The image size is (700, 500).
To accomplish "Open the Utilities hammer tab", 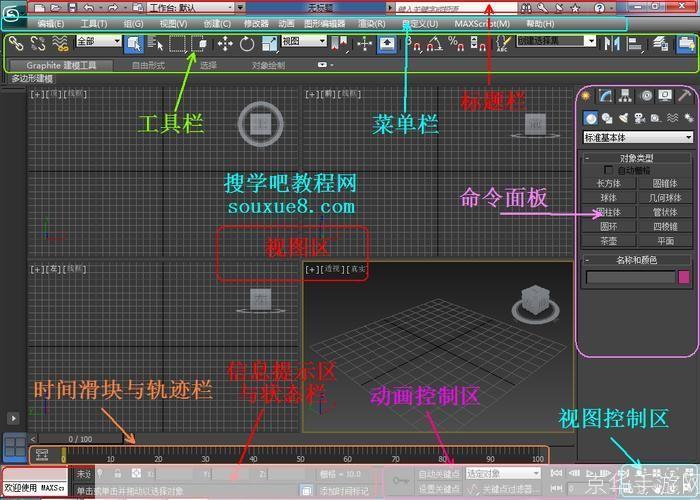I will 683,96.
